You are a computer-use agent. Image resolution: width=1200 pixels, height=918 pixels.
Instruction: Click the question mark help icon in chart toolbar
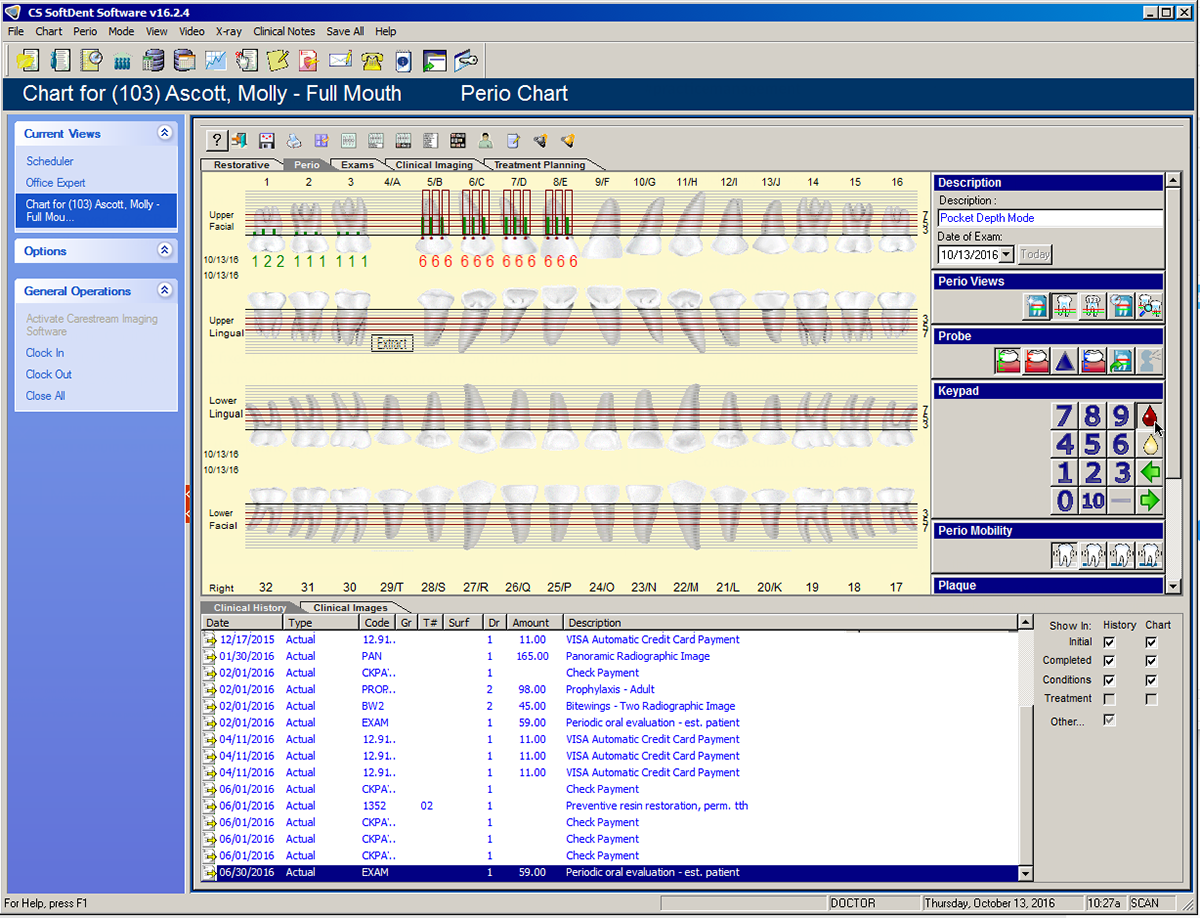pos(215,141)
